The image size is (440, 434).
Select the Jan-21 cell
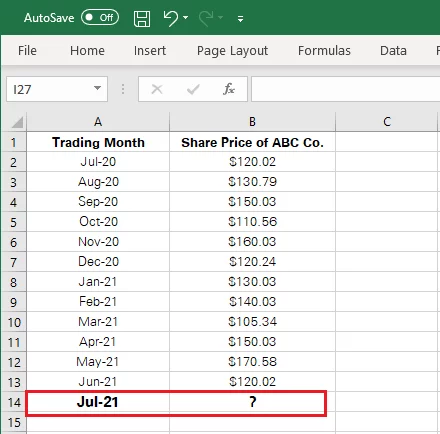(x=98, y=282)
